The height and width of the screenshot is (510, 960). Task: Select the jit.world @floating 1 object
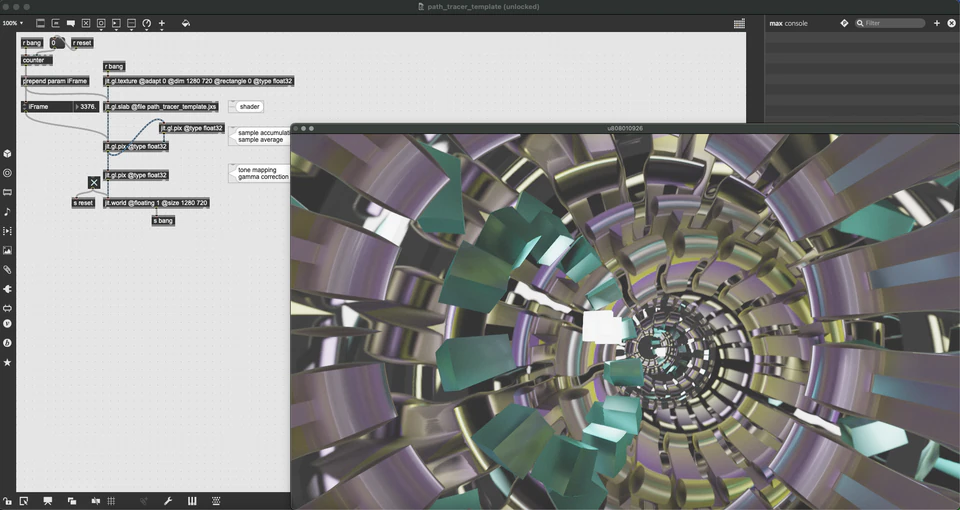(156, 203)
